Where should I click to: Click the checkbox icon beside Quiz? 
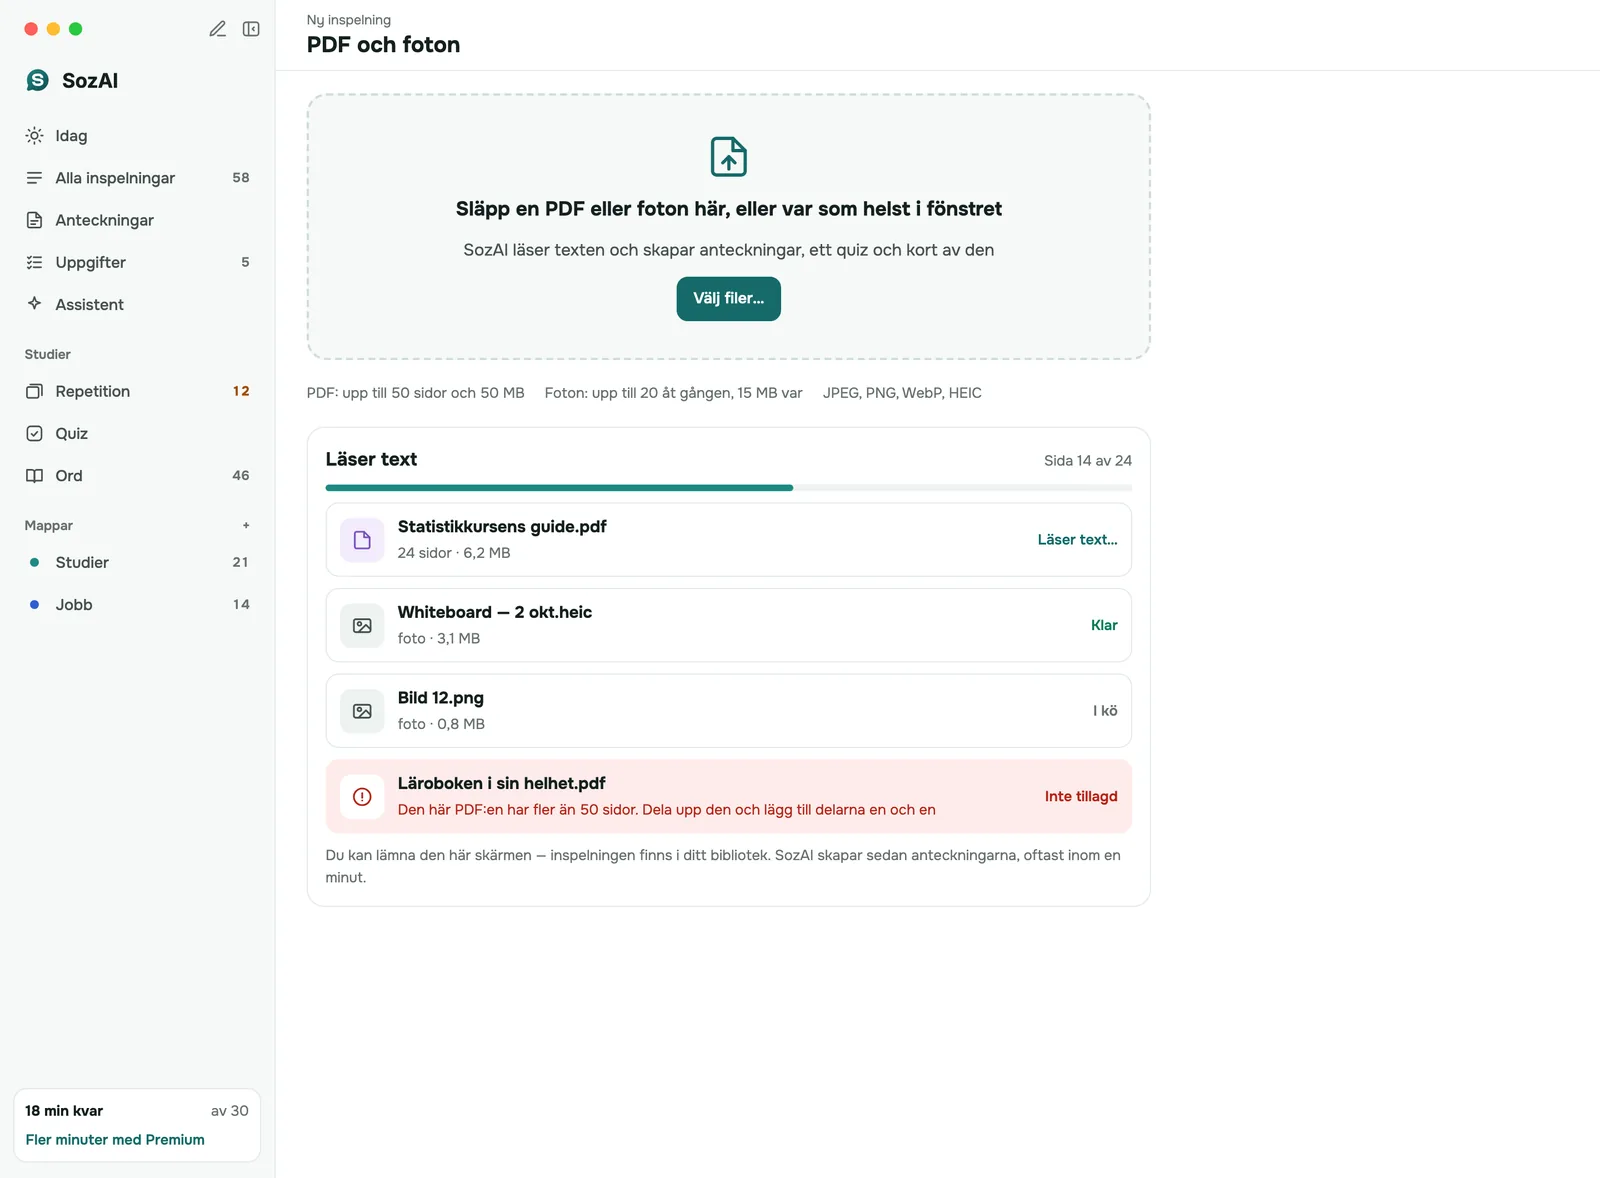point(34,433)
